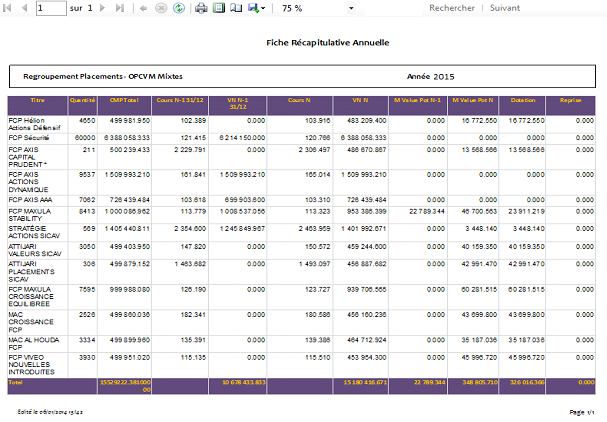Click the Fiche Récapitulative Annuelle title

coord(328,43)
